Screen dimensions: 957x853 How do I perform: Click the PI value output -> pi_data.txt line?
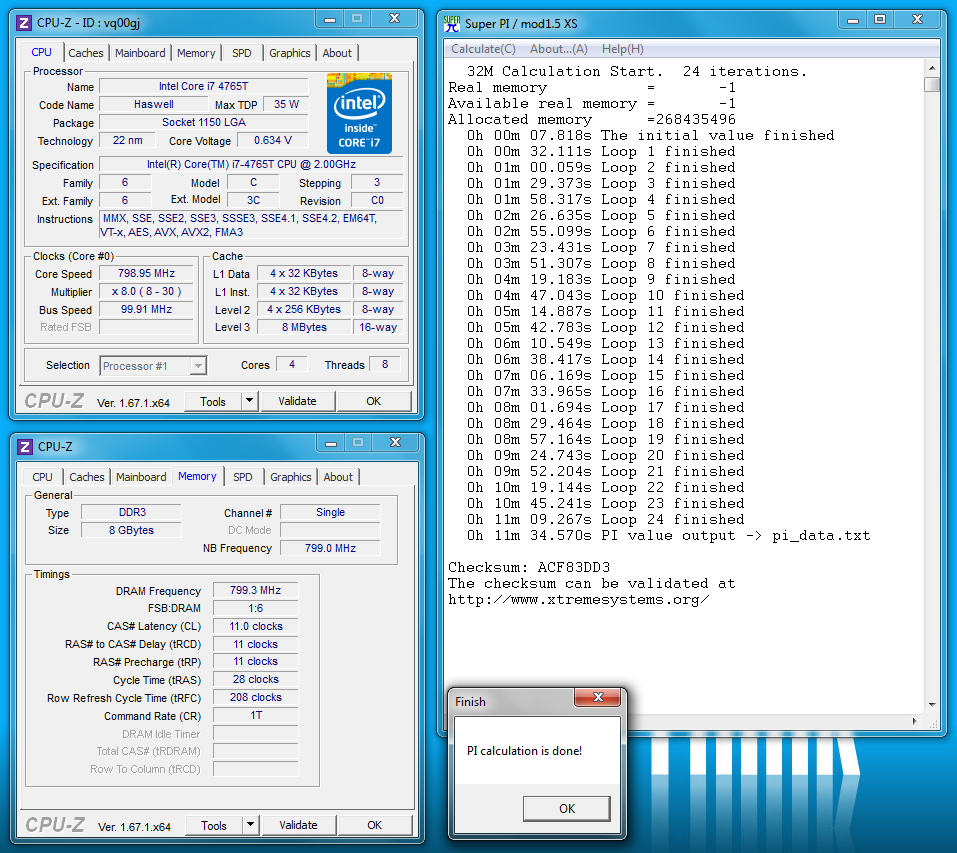668,536
